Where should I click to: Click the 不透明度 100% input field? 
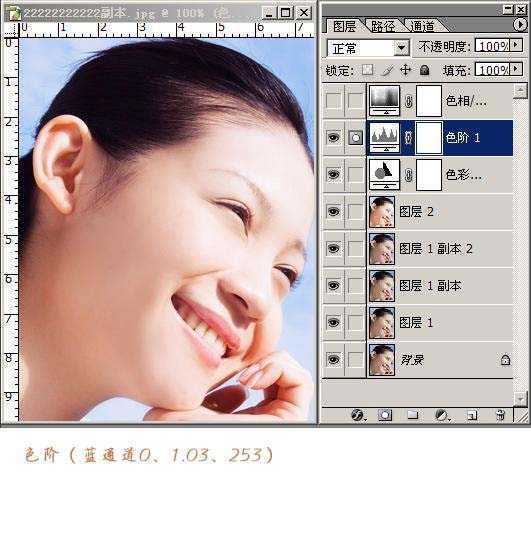pos(492,45)
